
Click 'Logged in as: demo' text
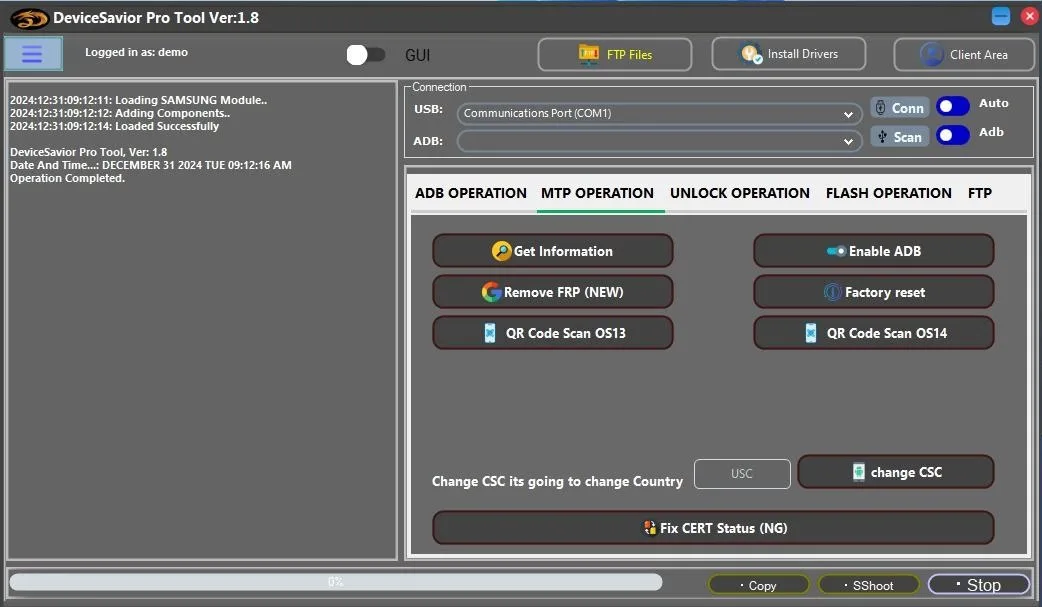(x=136, y=52)
